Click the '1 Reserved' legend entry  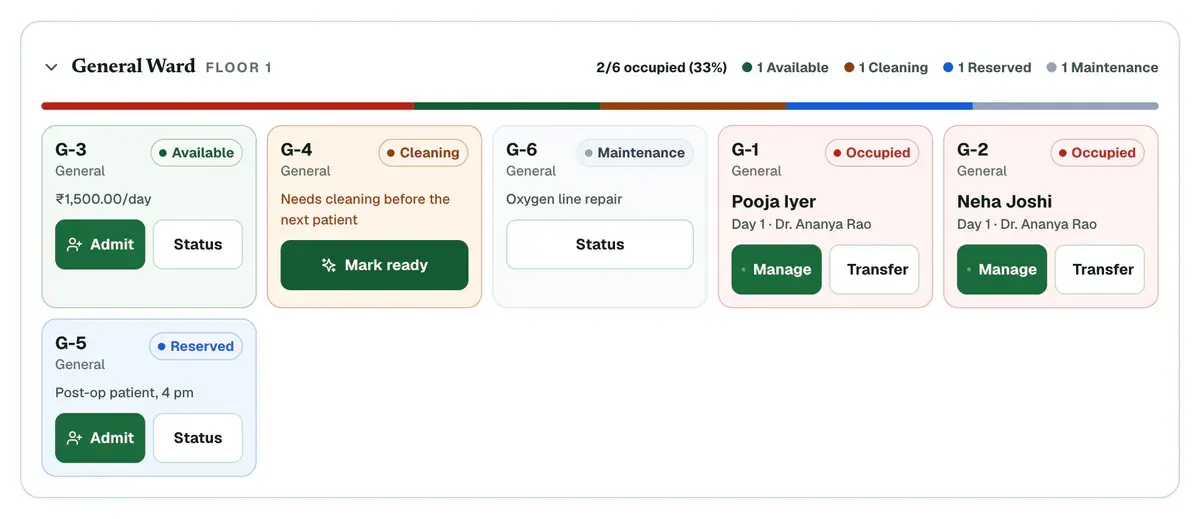click(x=987, y=68)
